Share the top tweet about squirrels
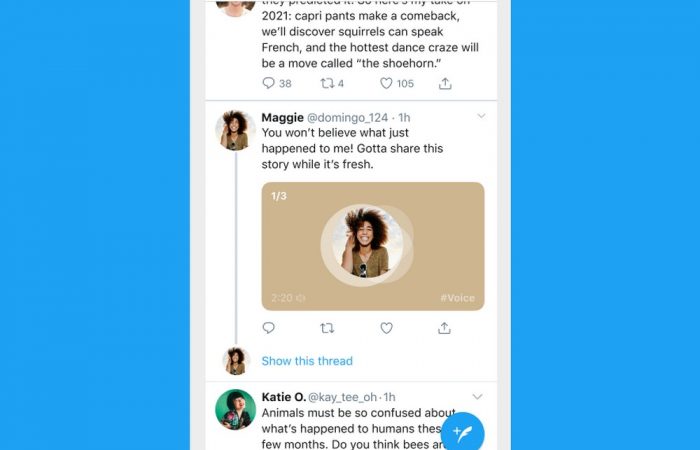Image resolution: width=700 pixels, height=450 pixels. pyautogui.click(x=445, y=84)
